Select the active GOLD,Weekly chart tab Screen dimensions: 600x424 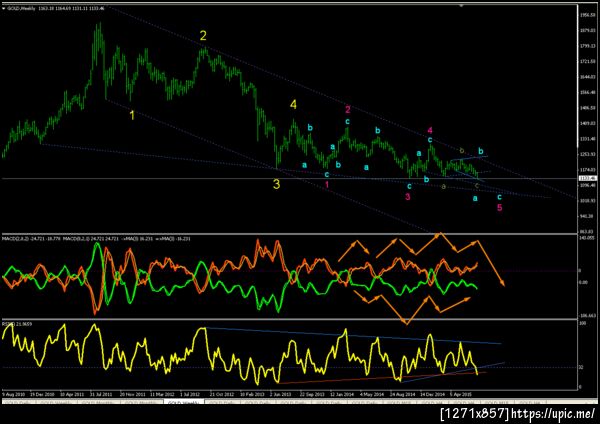click(x=184, y=403)
